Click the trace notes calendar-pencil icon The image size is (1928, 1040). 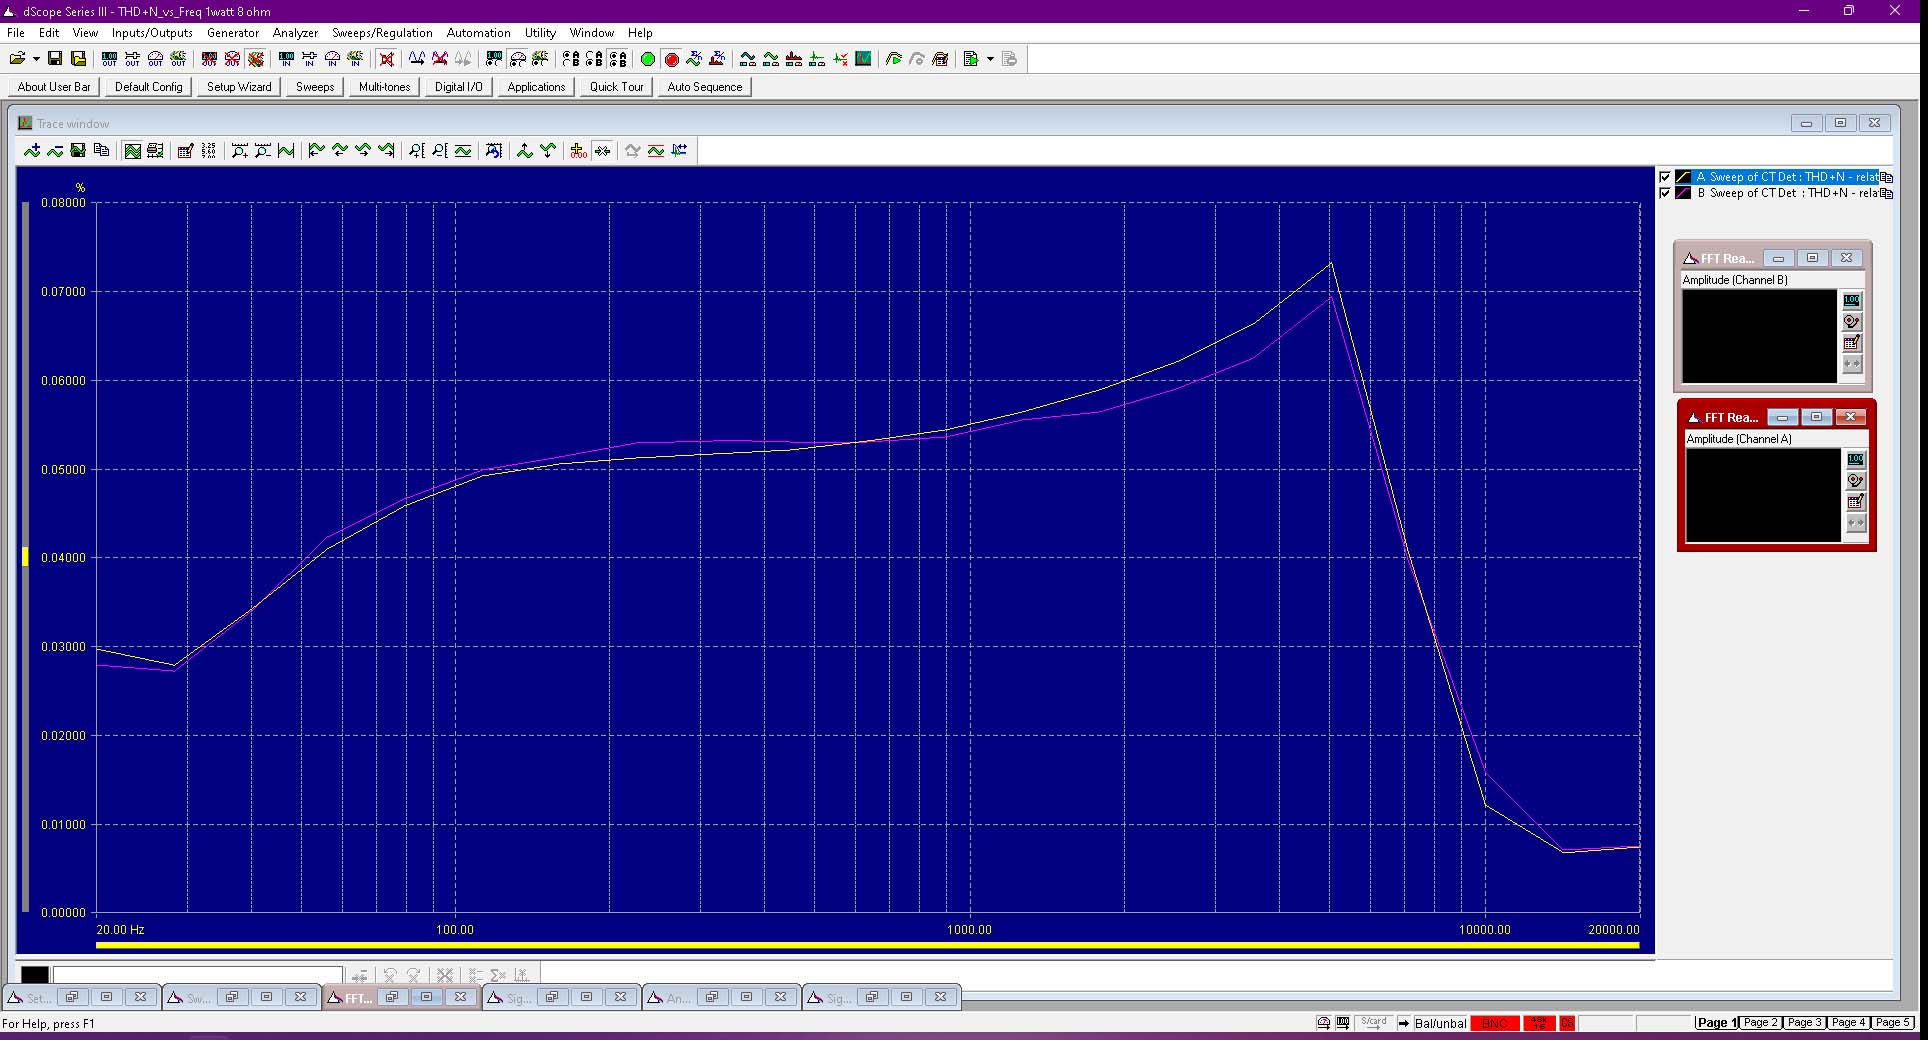pyautogui.click(x=185, y=151)
